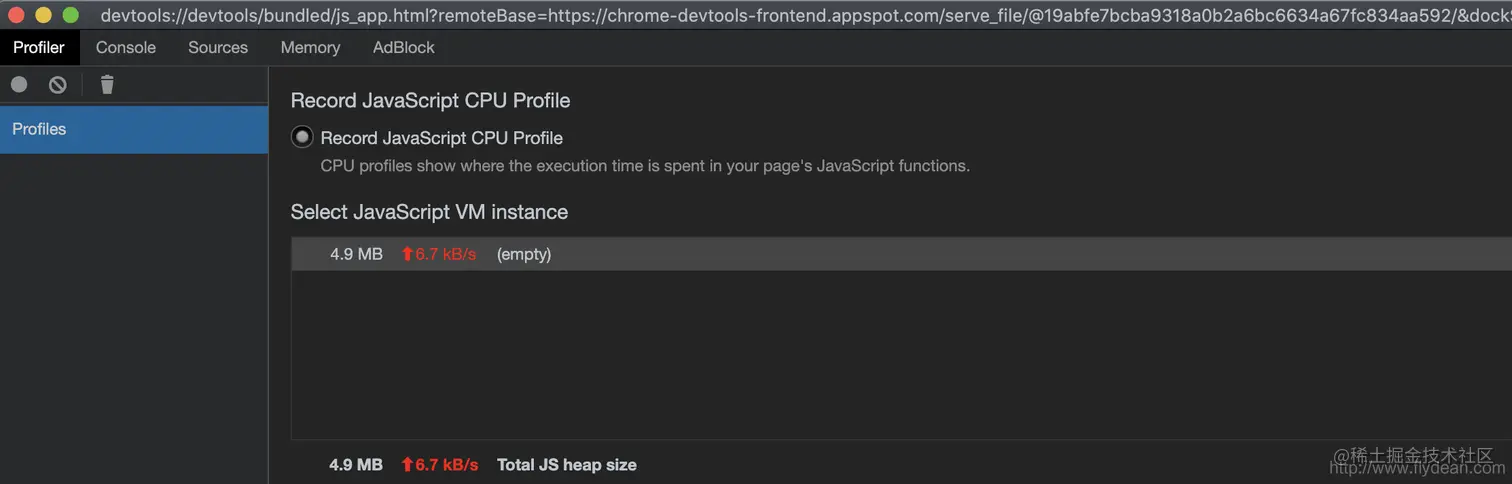Maximize the window using the green button

pos(71,15)
